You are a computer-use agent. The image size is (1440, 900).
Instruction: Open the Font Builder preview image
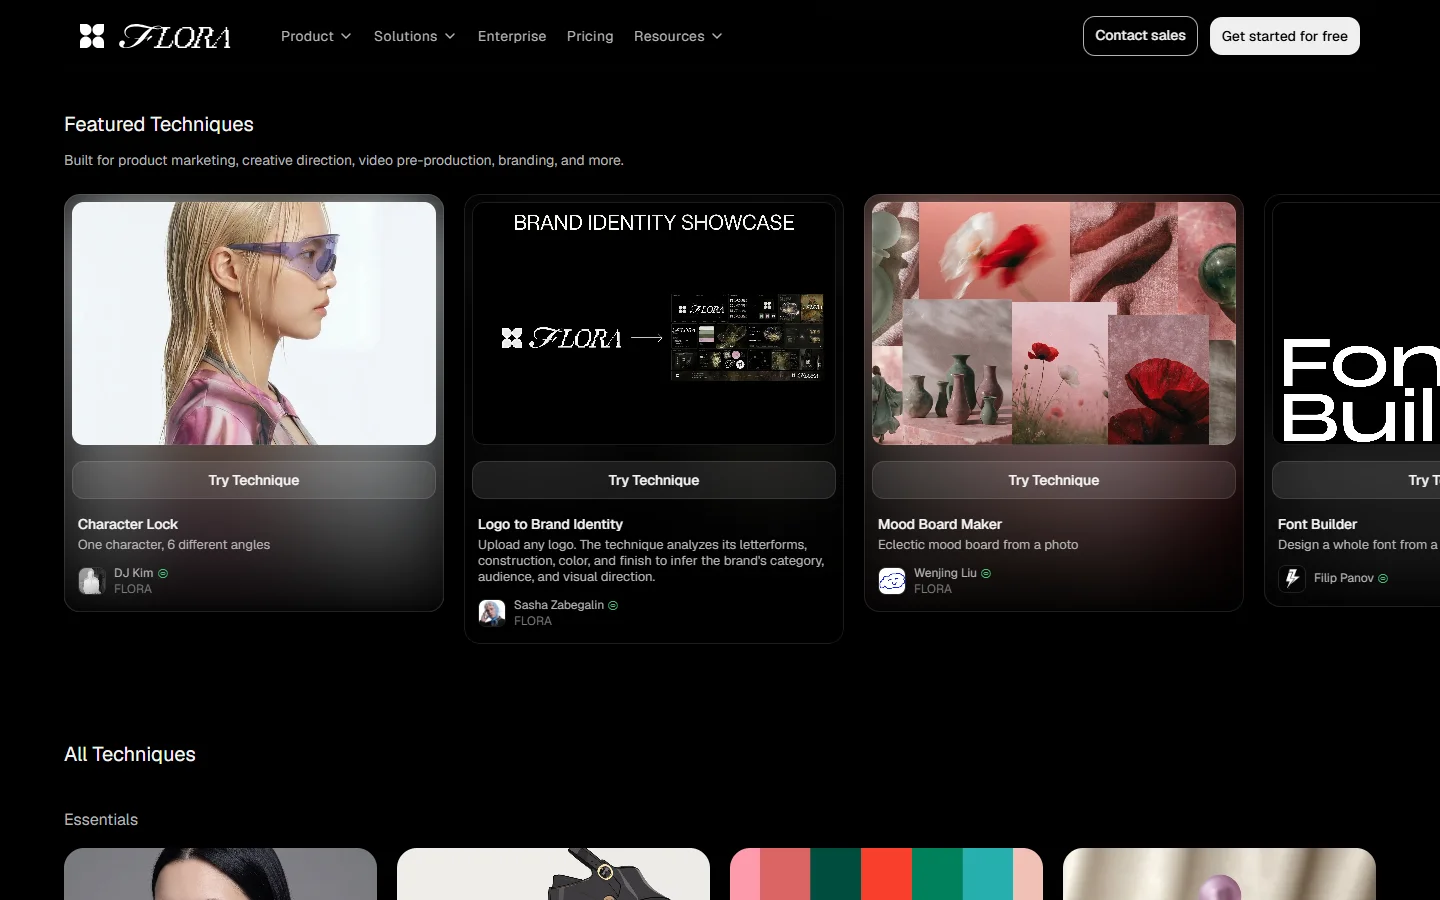[1356, 323]
